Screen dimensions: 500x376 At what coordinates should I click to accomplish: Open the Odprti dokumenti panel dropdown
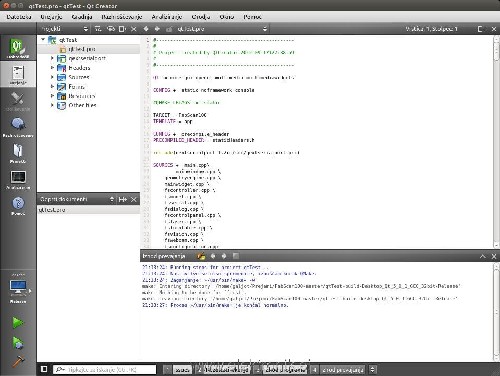[77, 199]
